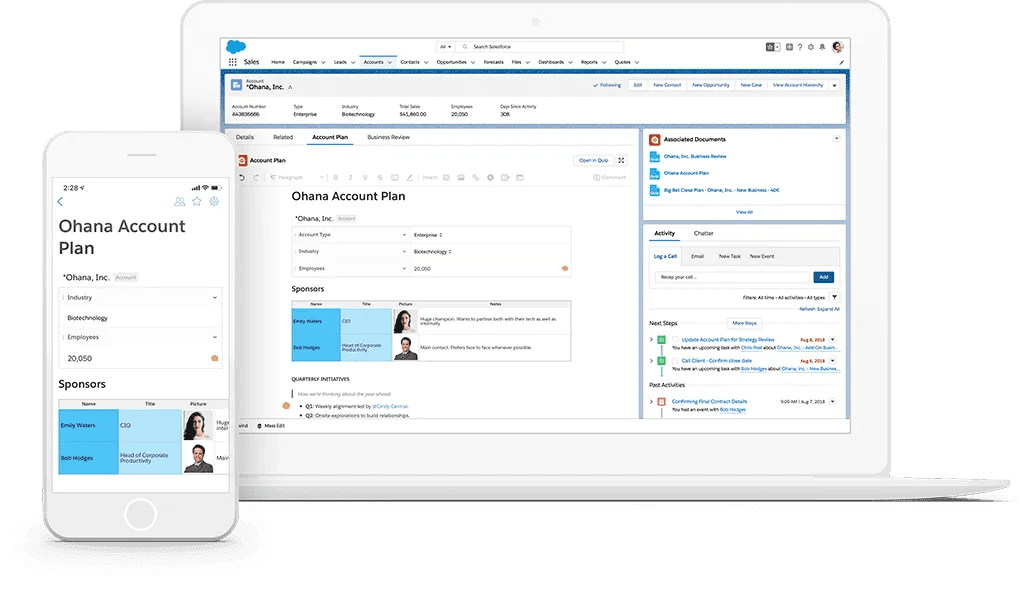Image resolution: width=1028 pixels, height=591 pixels.
Task: Open more account actions dropdown arrow
Action: coord(835,85)
